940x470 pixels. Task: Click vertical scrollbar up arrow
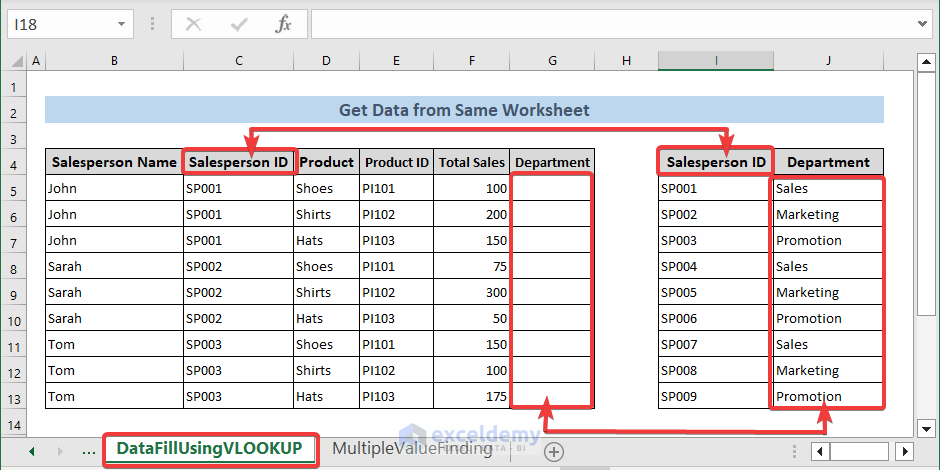click(926, 61)
